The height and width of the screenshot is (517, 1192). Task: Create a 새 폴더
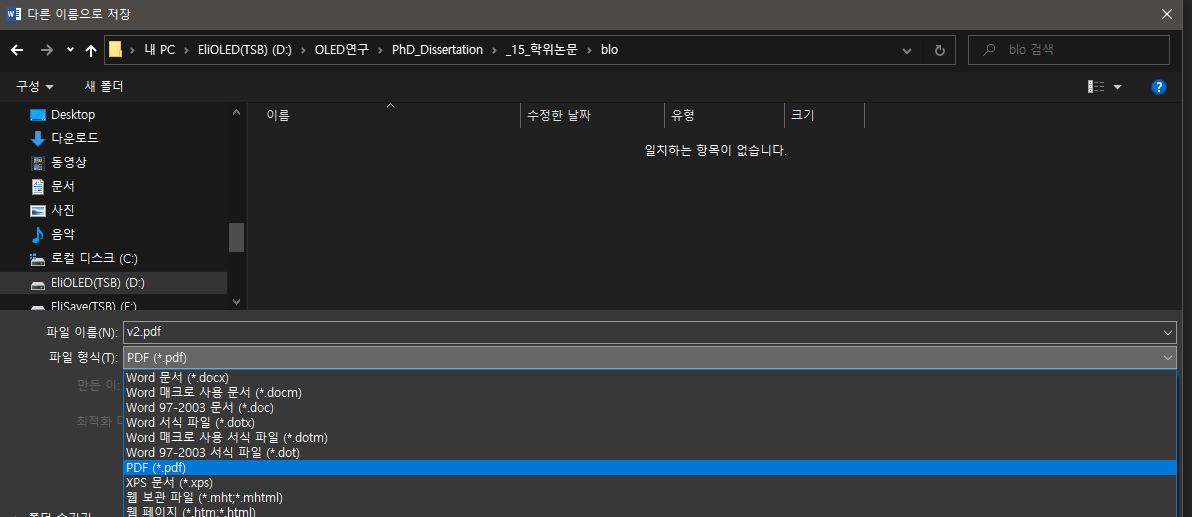click(x=103, y=87)
